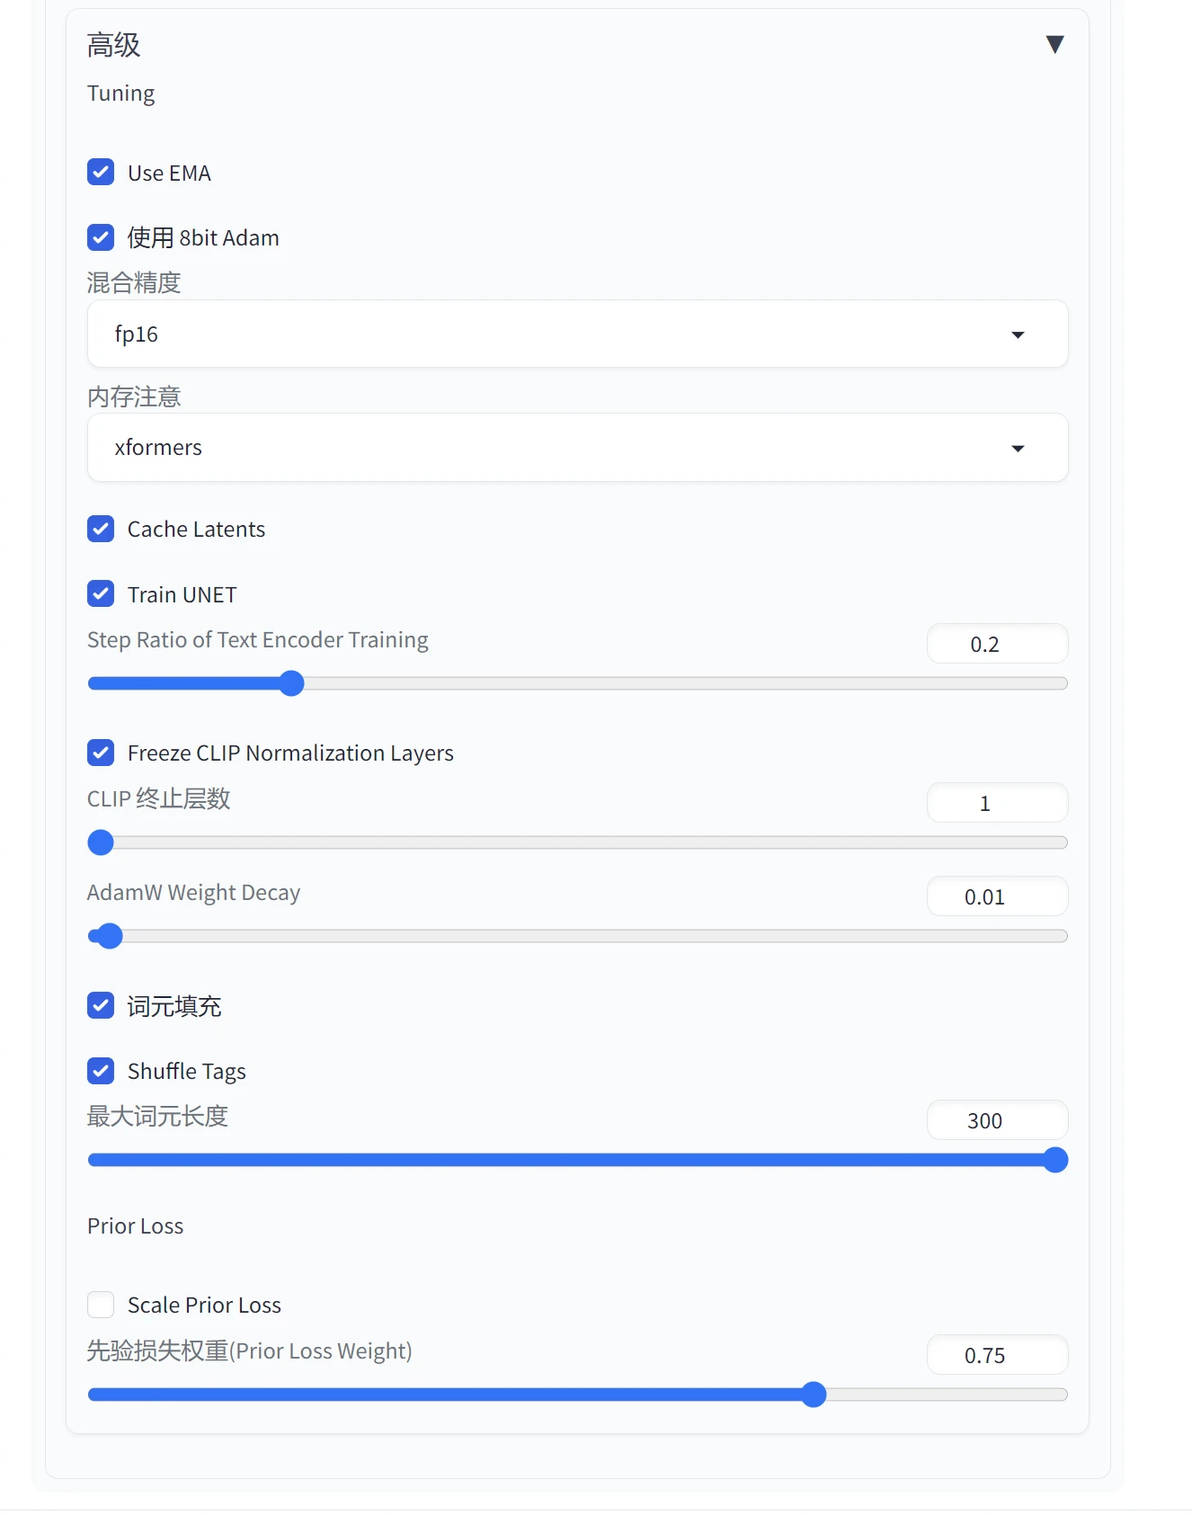Collapse the 高级 section triangle
Screen dimensions: 1192x1515
click(x=1054, y=45)
